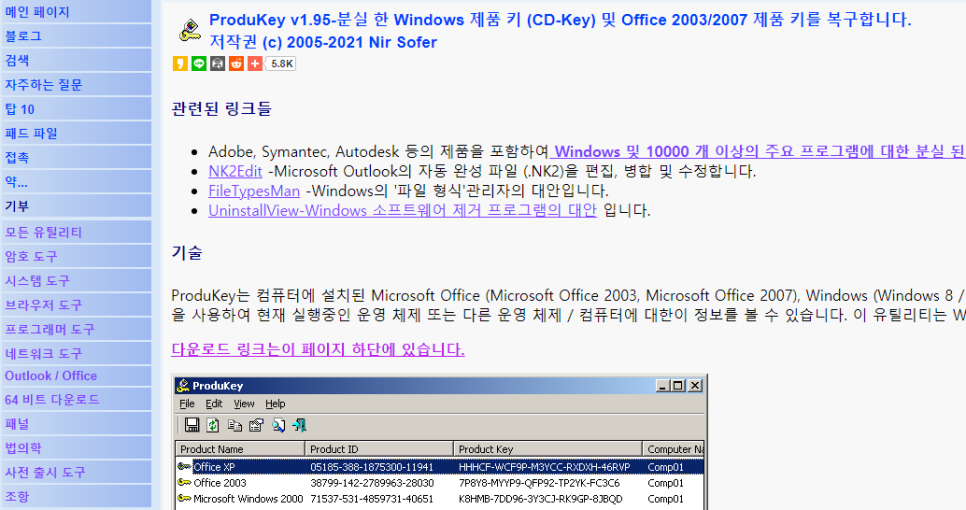
Task: Select the Microsoft Windows 2000 row name
Action: [248, 499]
